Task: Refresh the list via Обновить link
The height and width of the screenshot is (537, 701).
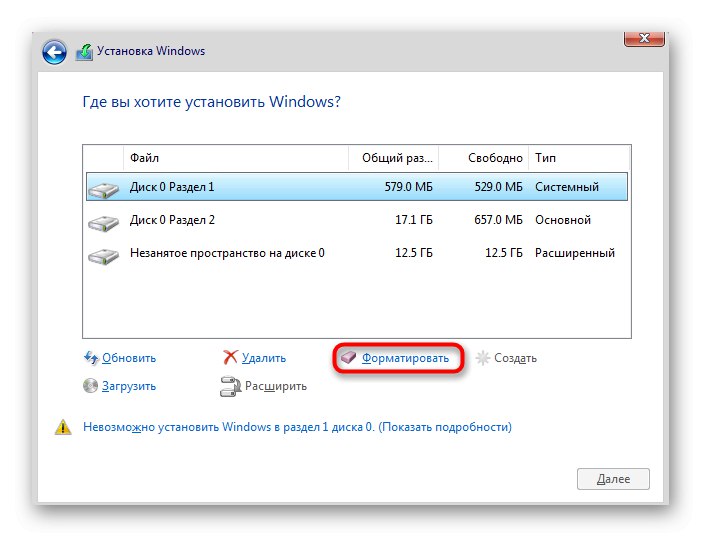Action: (129, 358)
